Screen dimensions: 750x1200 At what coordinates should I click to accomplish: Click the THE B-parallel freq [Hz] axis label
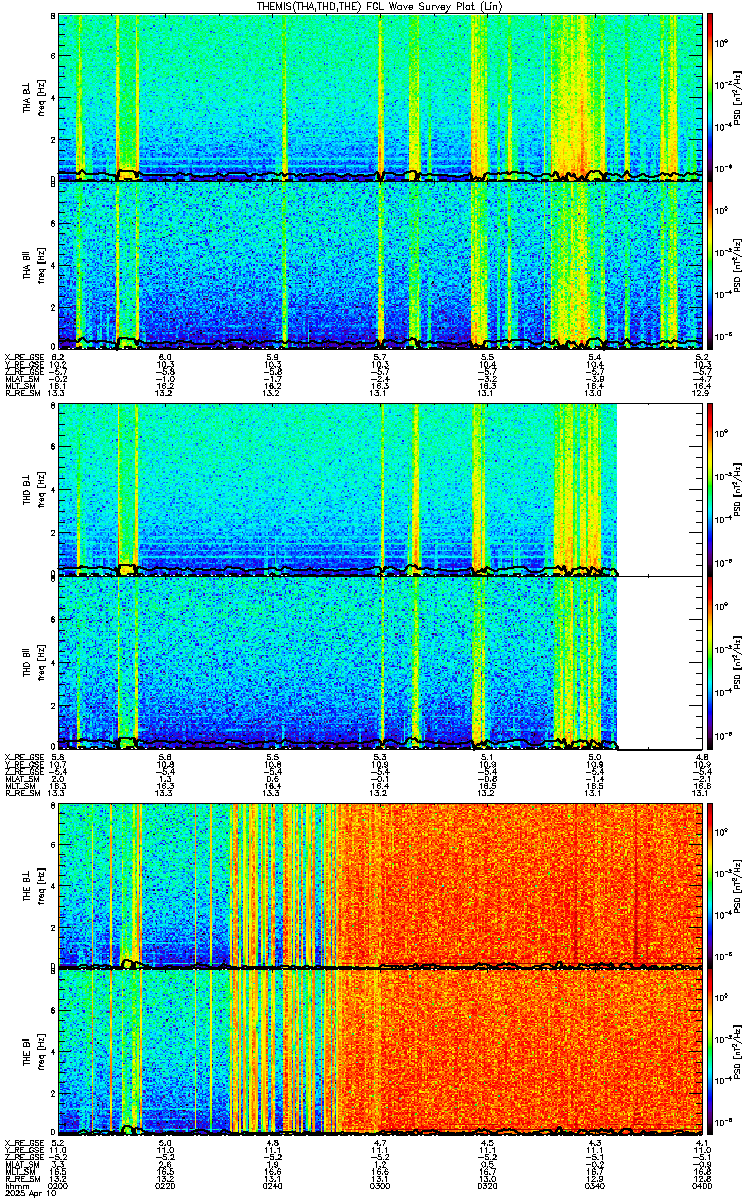coord(40,1053)
